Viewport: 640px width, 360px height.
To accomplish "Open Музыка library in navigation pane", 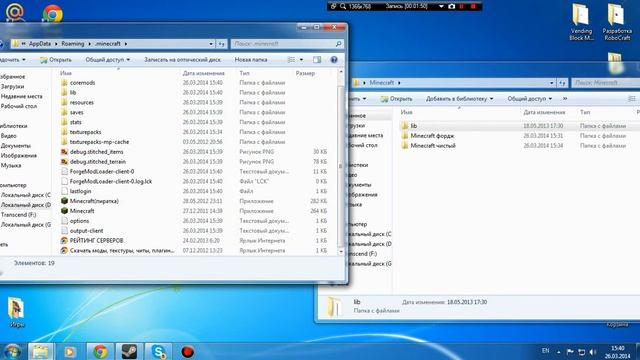I will click(x=11, y=165).
